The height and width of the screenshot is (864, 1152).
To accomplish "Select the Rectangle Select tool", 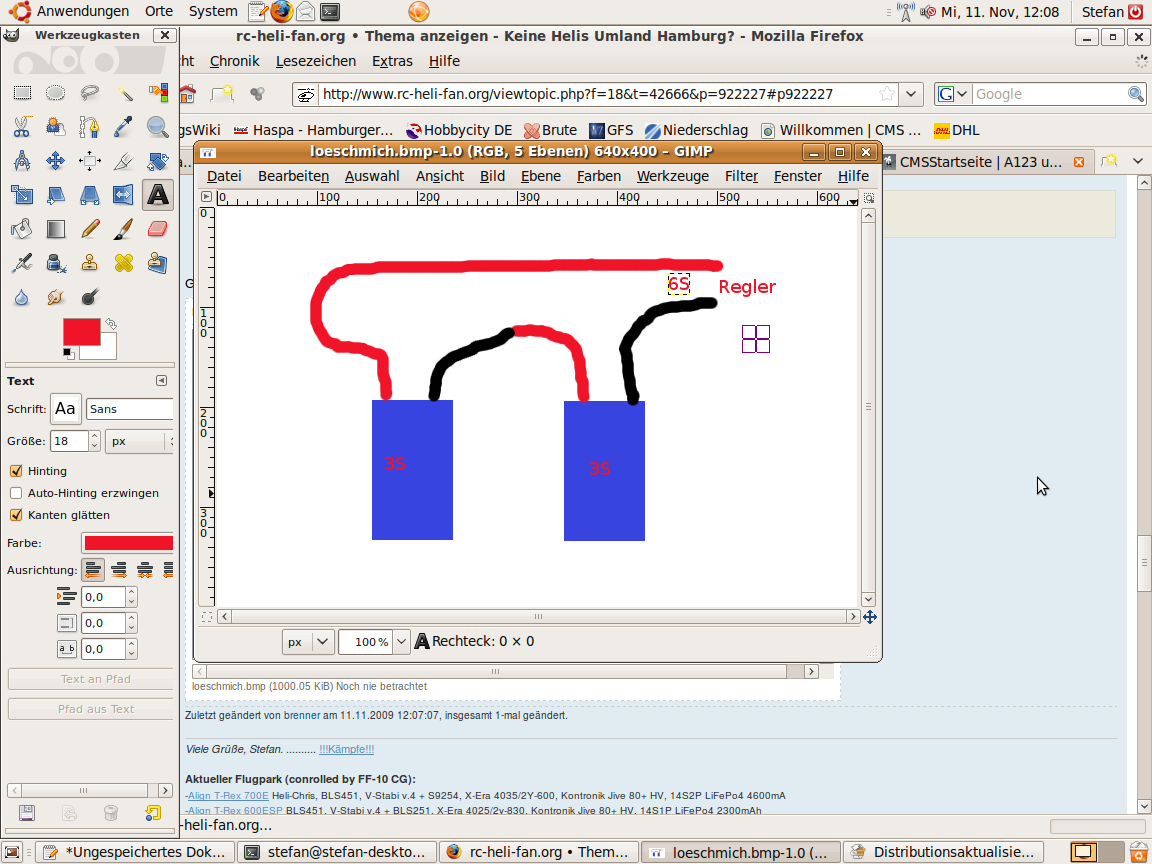I will (22, 93).
